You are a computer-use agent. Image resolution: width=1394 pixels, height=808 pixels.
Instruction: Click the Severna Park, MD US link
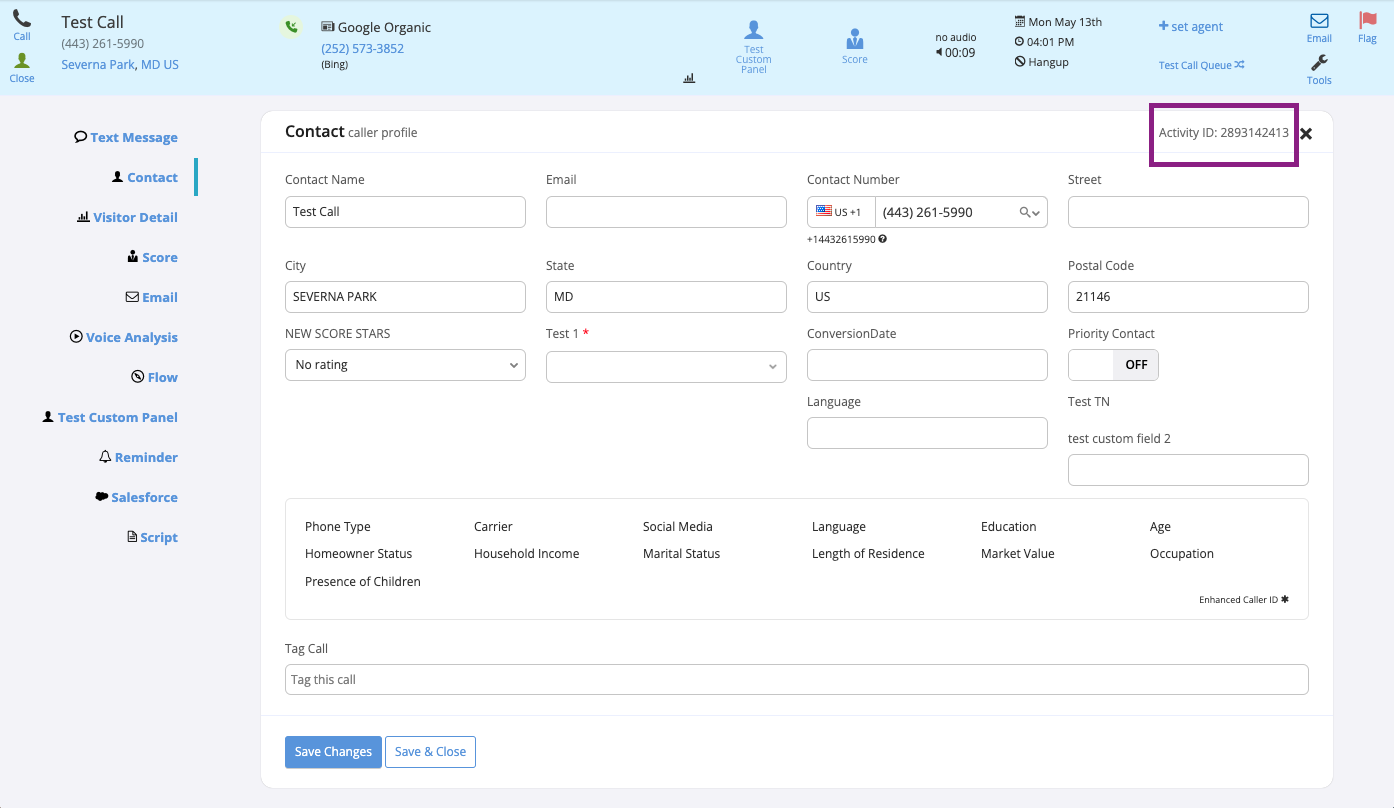[120, 64]
